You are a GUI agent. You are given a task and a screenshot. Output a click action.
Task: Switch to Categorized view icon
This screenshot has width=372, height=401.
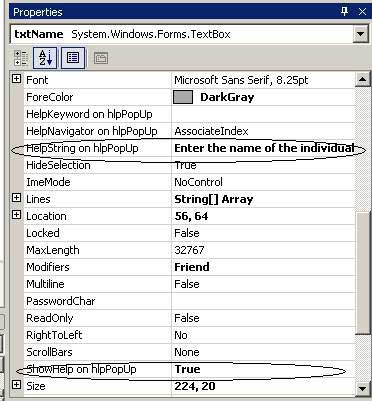pos(21,58)
